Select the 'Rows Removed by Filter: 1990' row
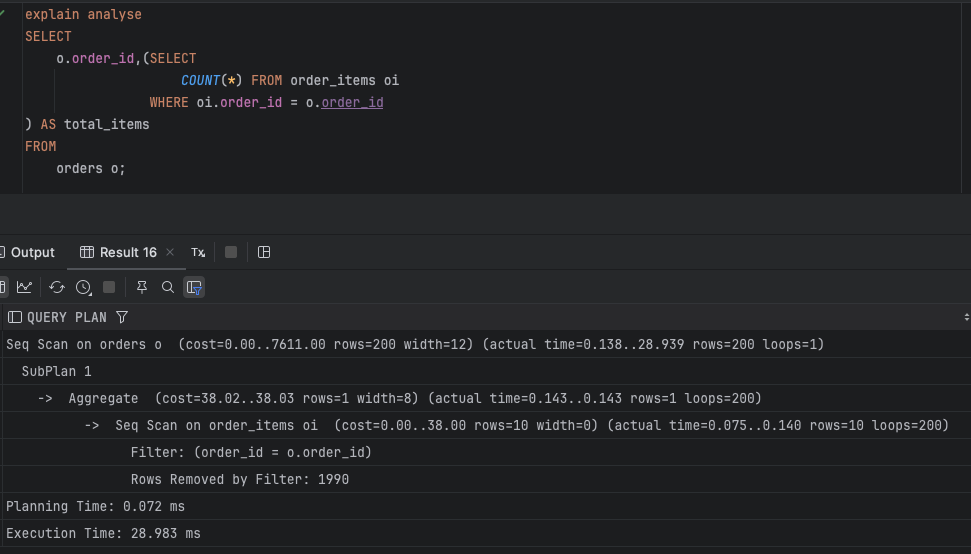The image size is (971, 554). [486, 480]
